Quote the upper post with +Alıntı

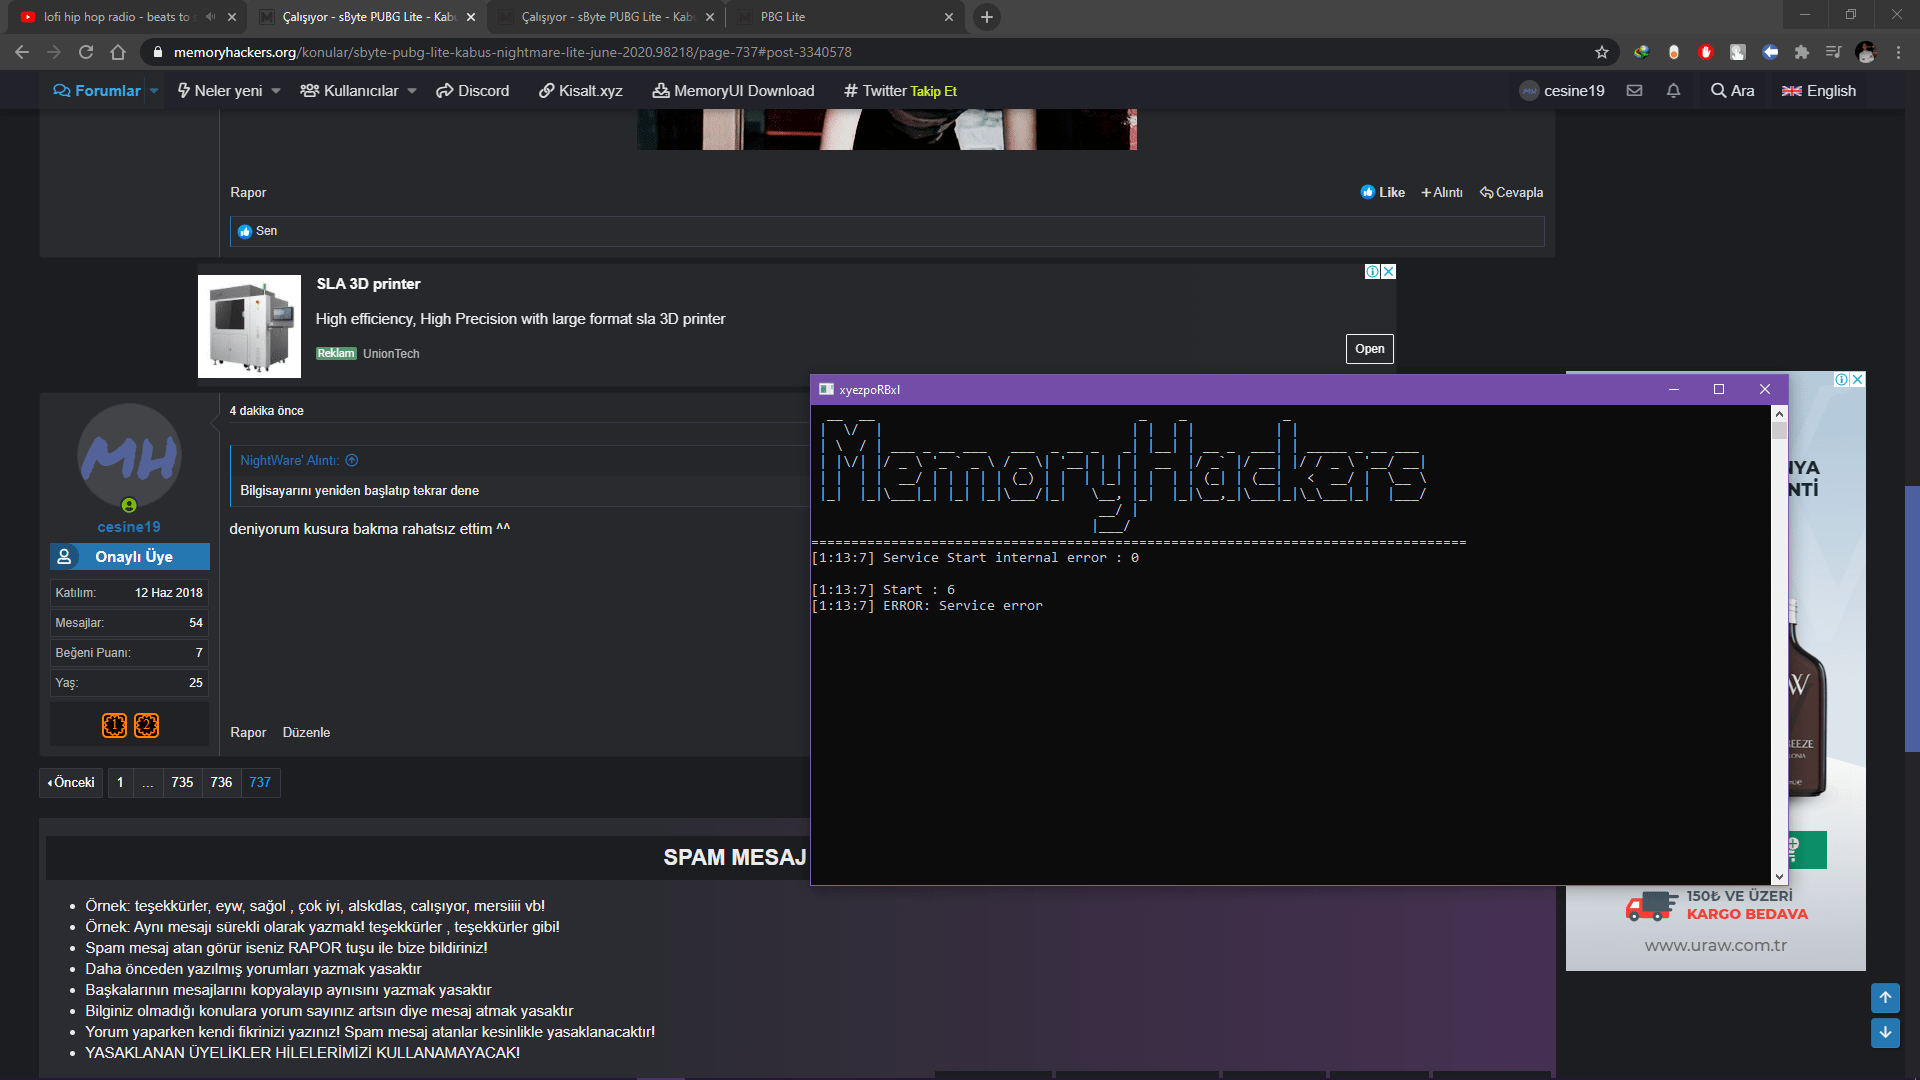1442,193
